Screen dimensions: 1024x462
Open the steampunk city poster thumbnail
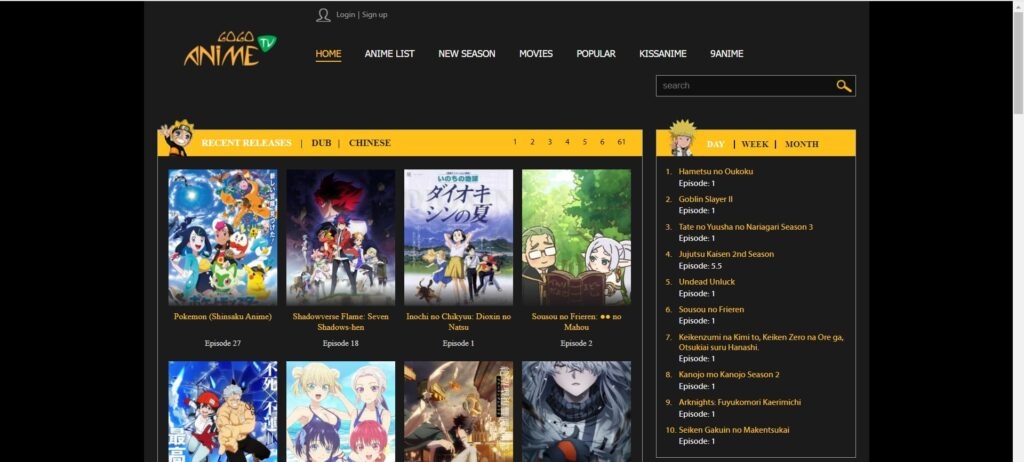[458, 412]
